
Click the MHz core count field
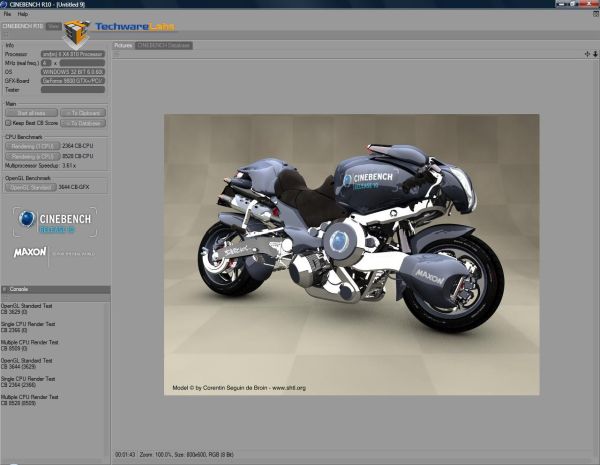point(46,63)
